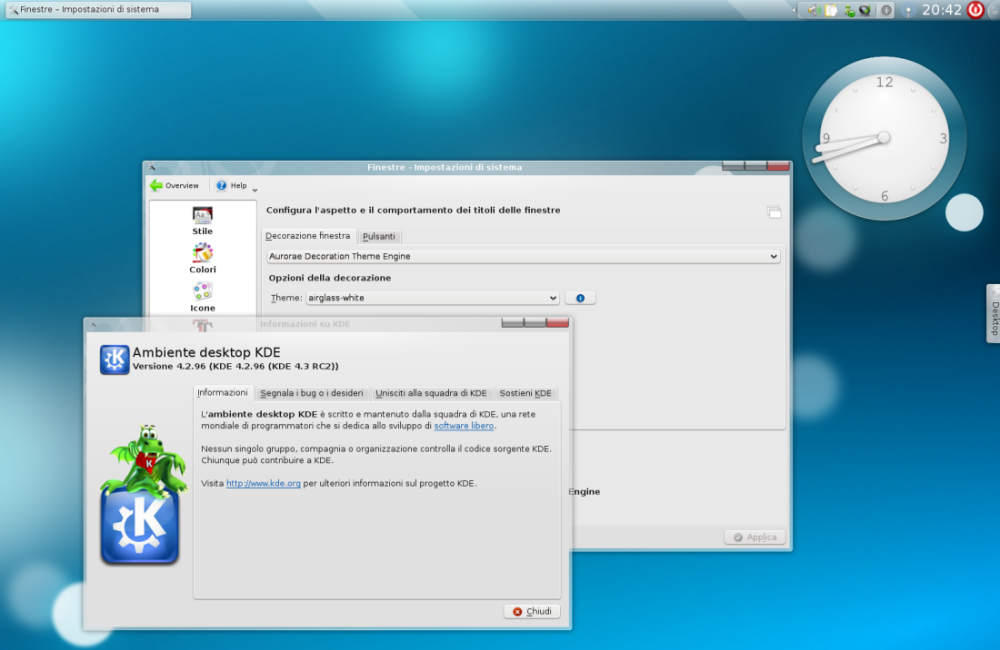Screen dimensions: 1000x650
Task: Open the panel toolbox cashew at top-right corner
Action: (x=994, y=9)
